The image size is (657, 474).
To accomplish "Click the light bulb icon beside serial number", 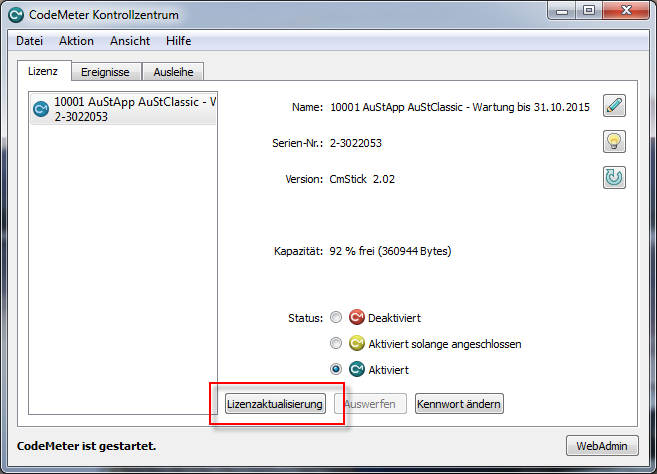I will (x=614, y=142).
